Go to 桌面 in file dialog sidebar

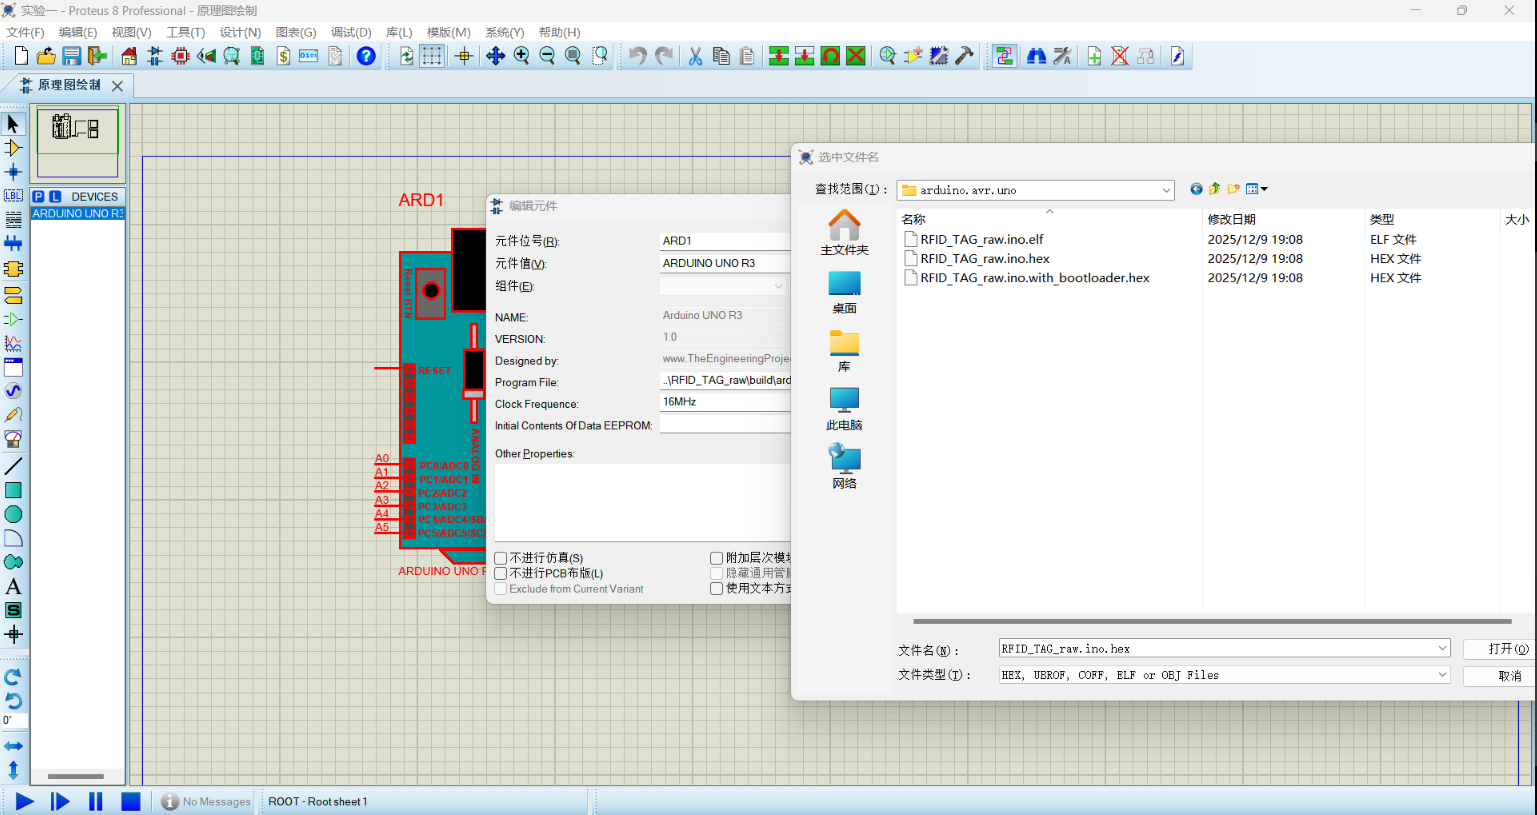(x=844, y=292)
